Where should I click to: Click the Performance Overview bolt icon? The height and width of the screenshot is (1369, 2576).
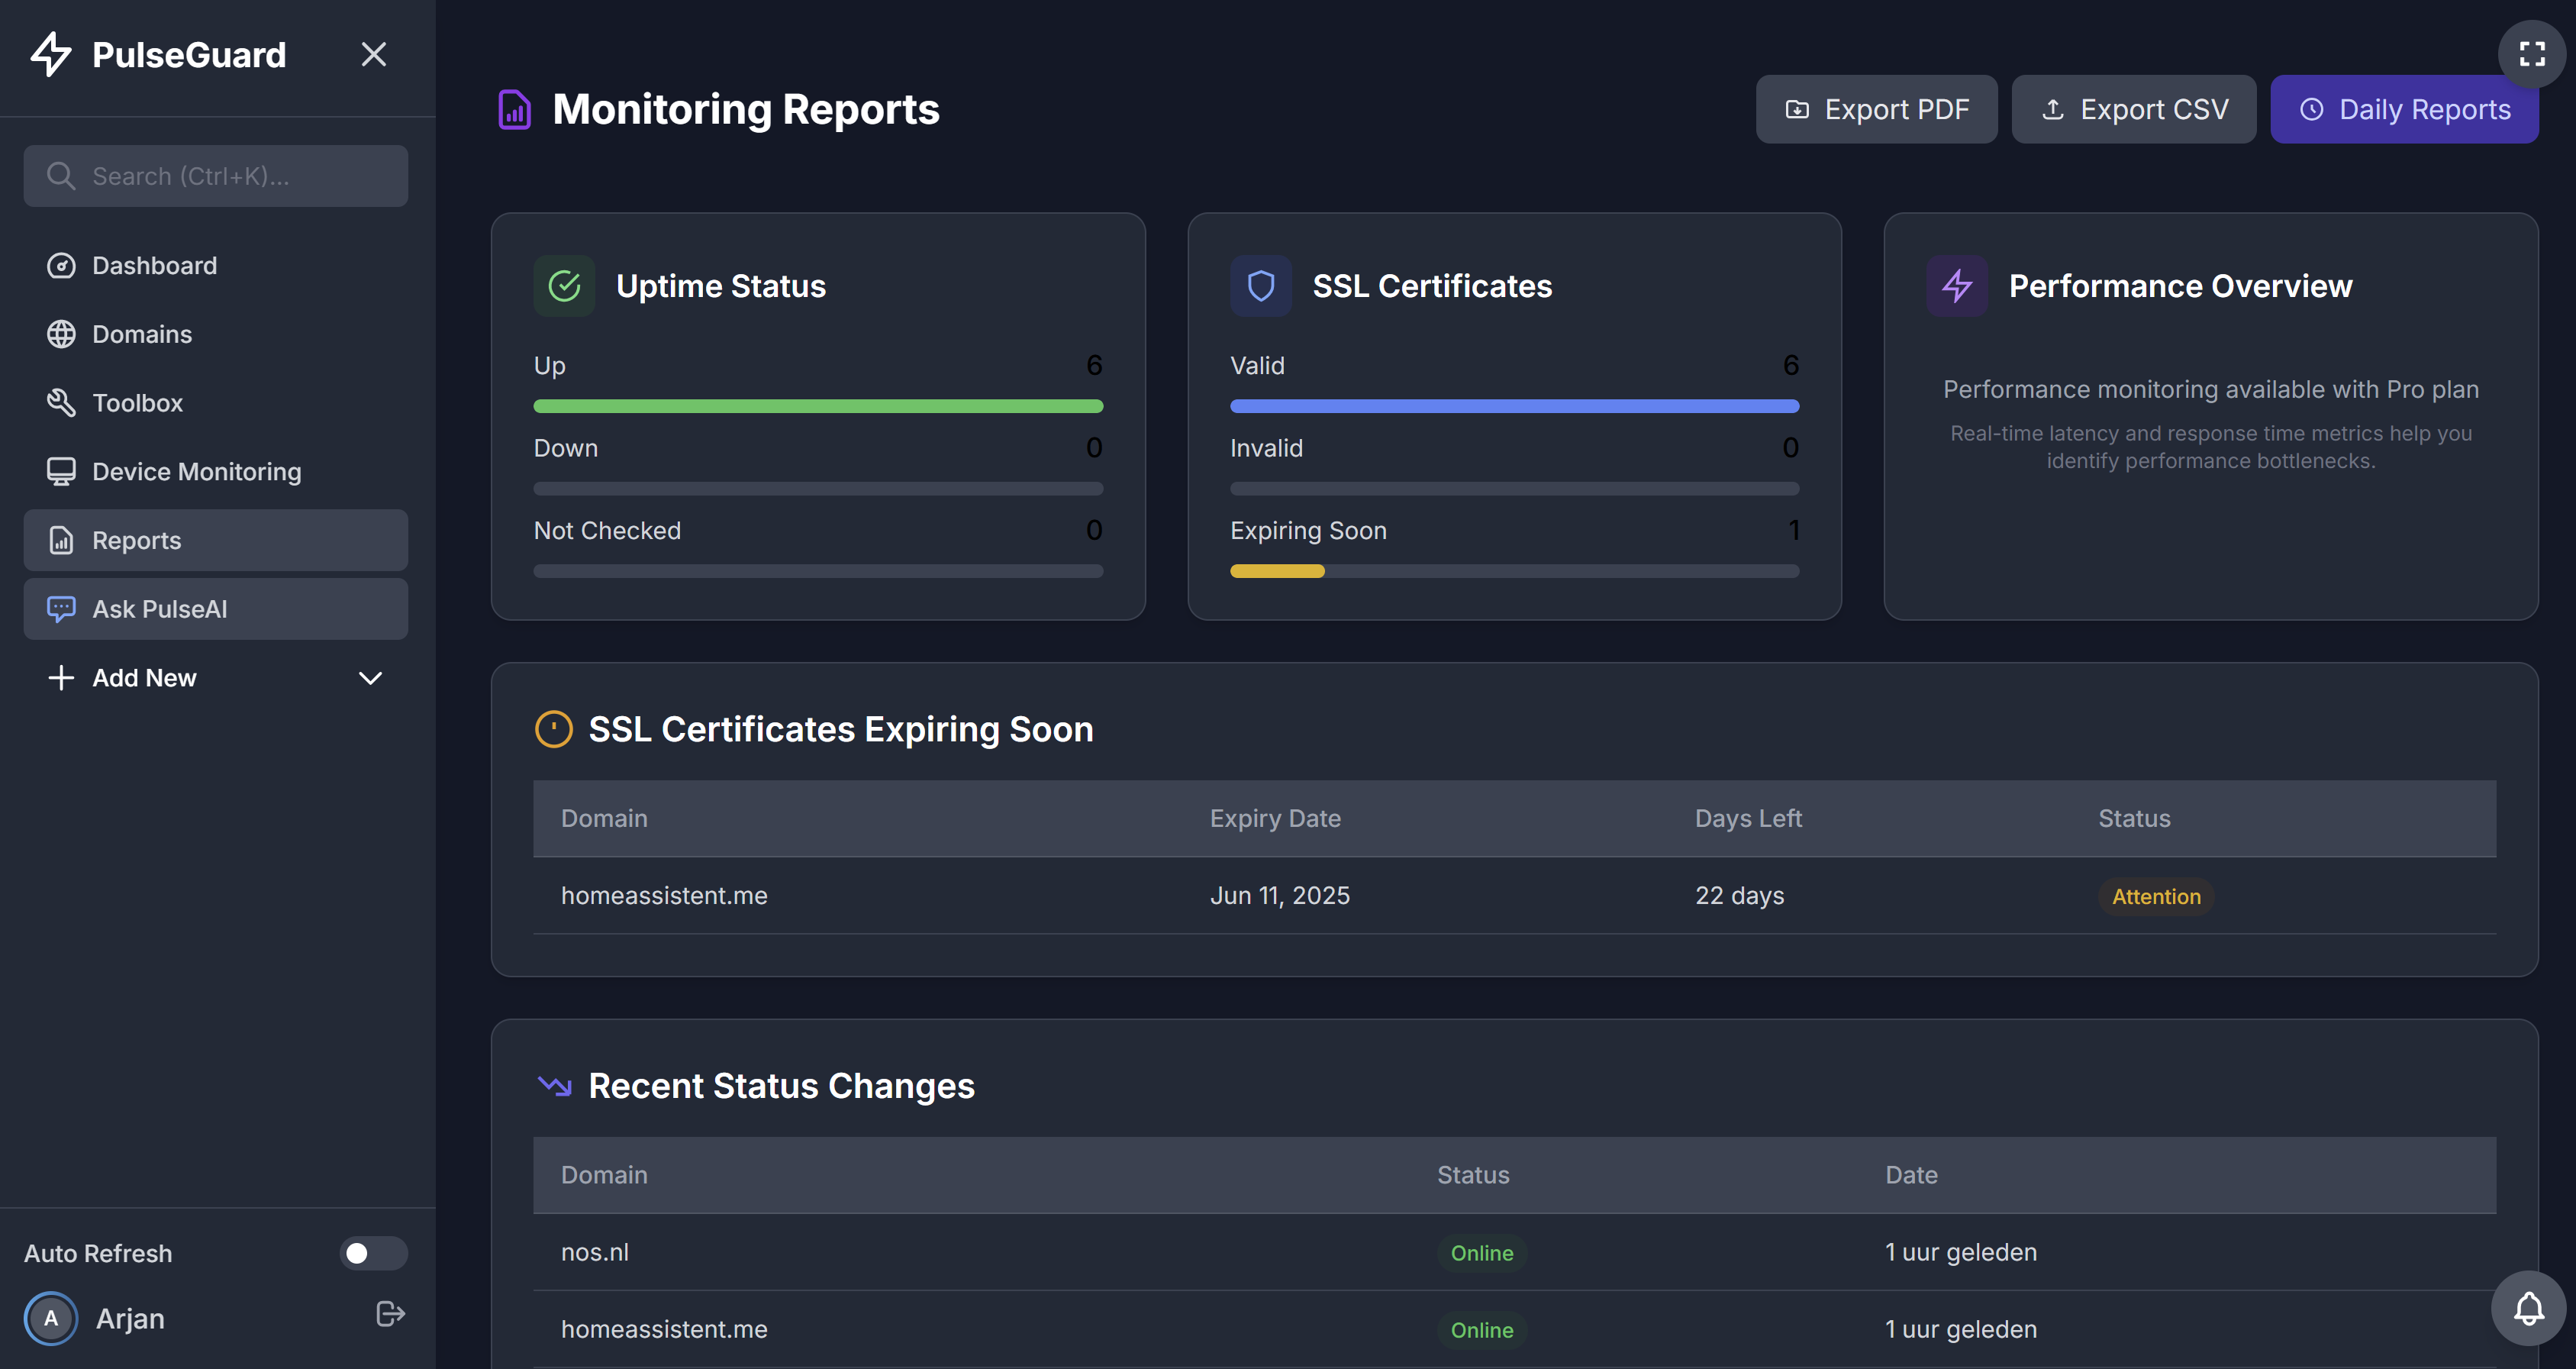[1956, 286]
